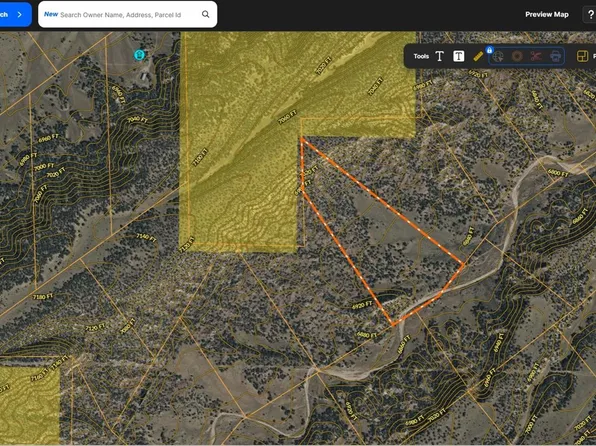Expand the blue button with chevron arrow

tap(15, 14)
